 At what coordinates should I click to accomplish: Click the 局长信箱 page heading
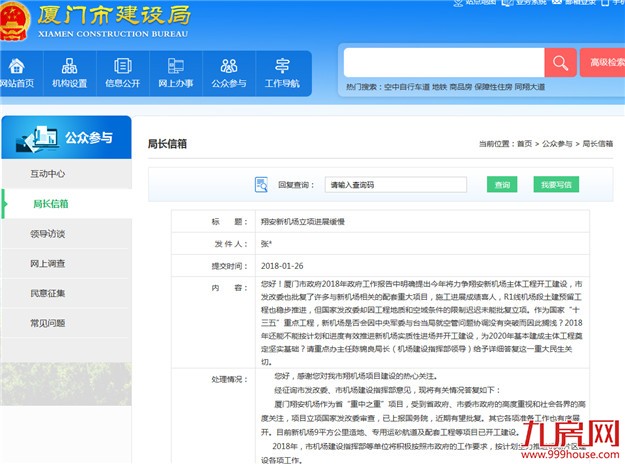pyautogui.click(x=167, y=144)
